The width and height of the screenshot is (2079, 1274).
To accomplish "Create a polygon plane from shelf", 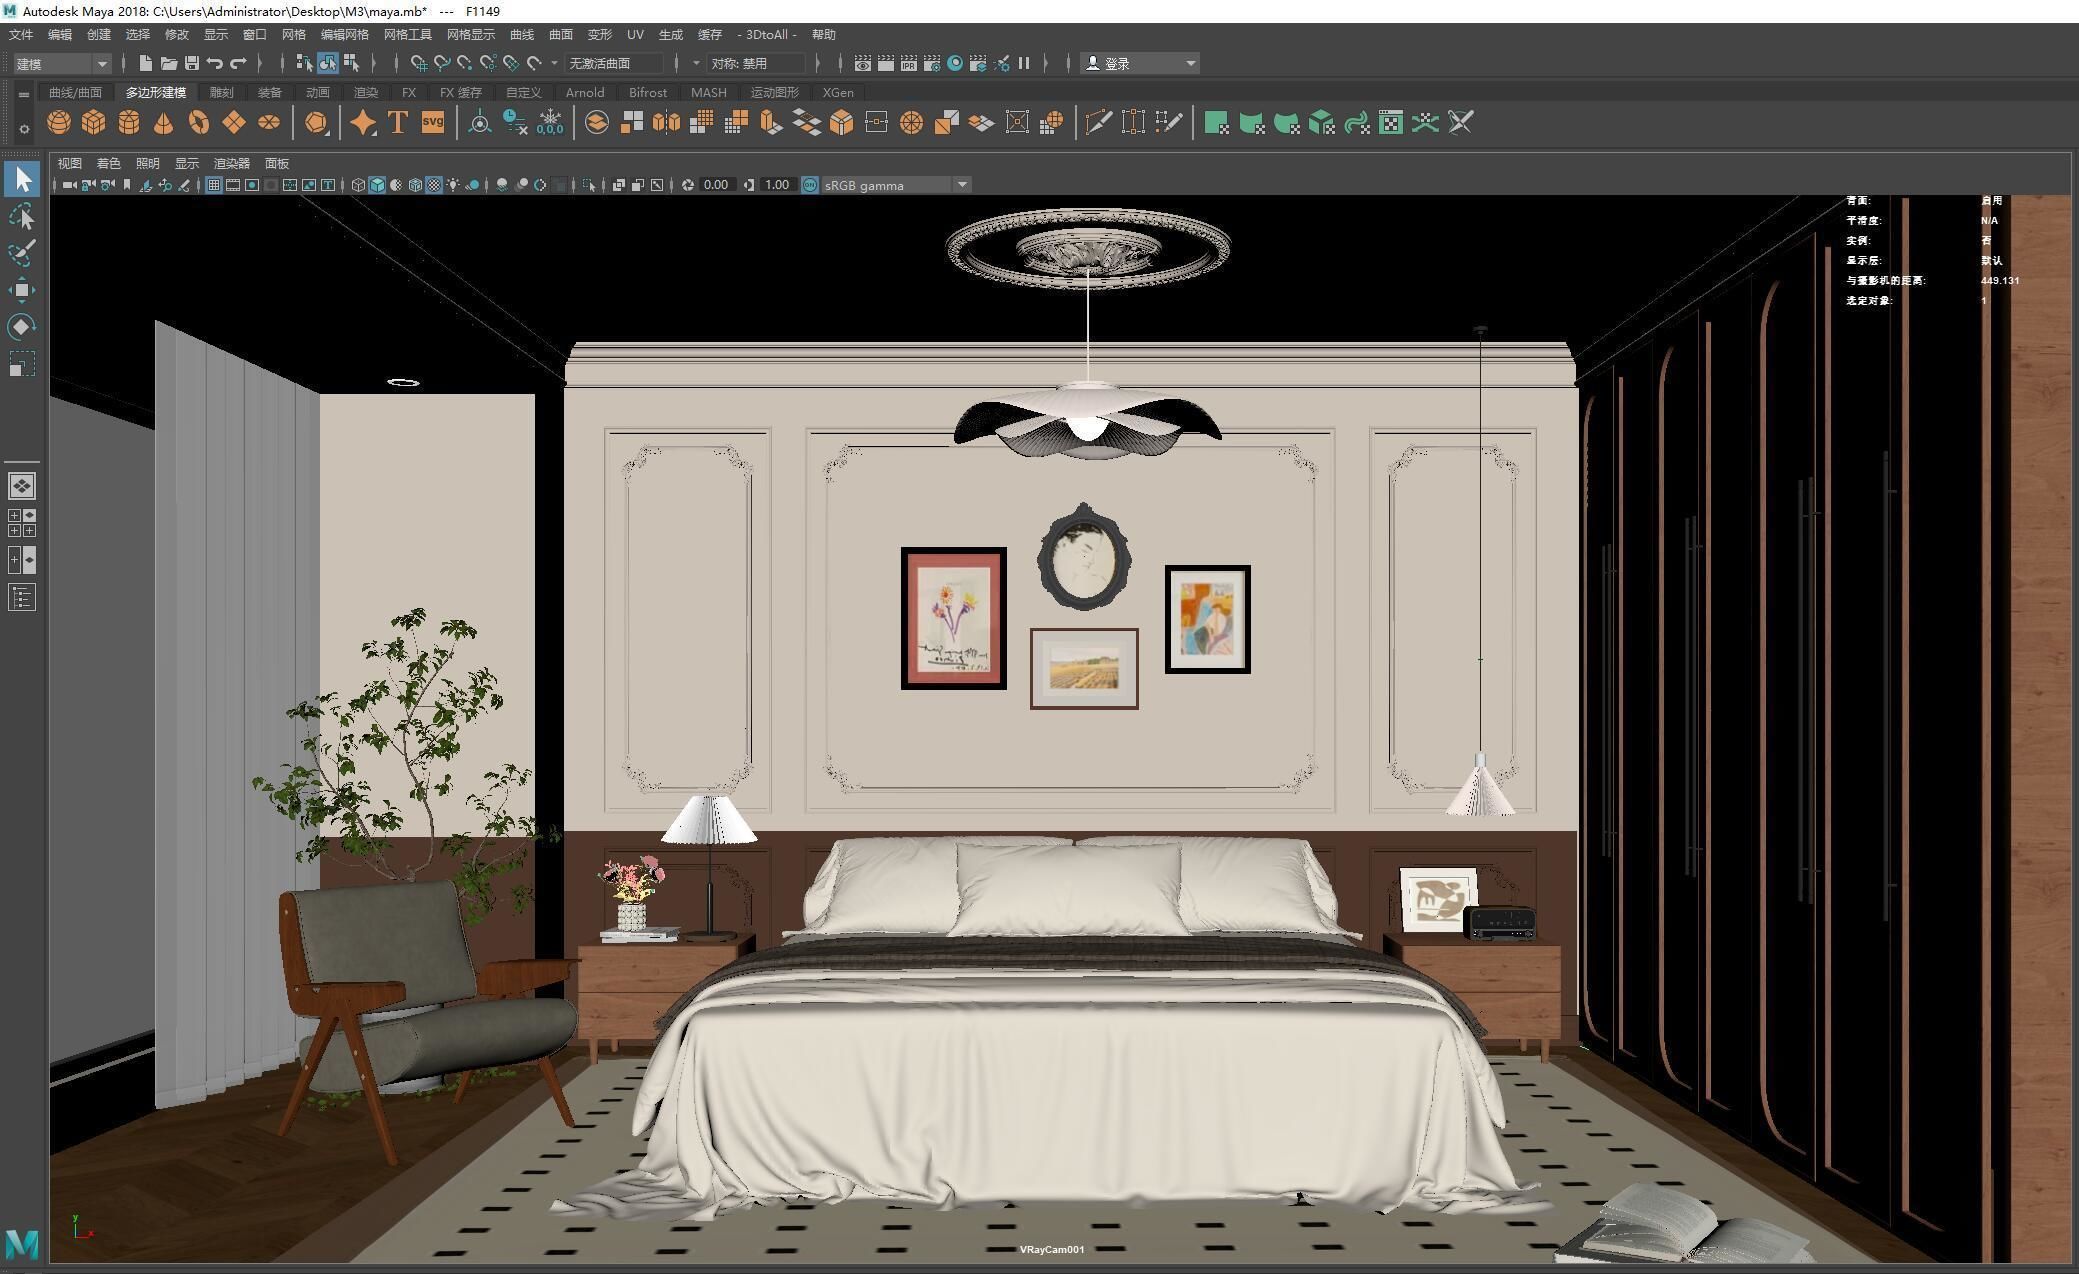I will click(234, 123).
